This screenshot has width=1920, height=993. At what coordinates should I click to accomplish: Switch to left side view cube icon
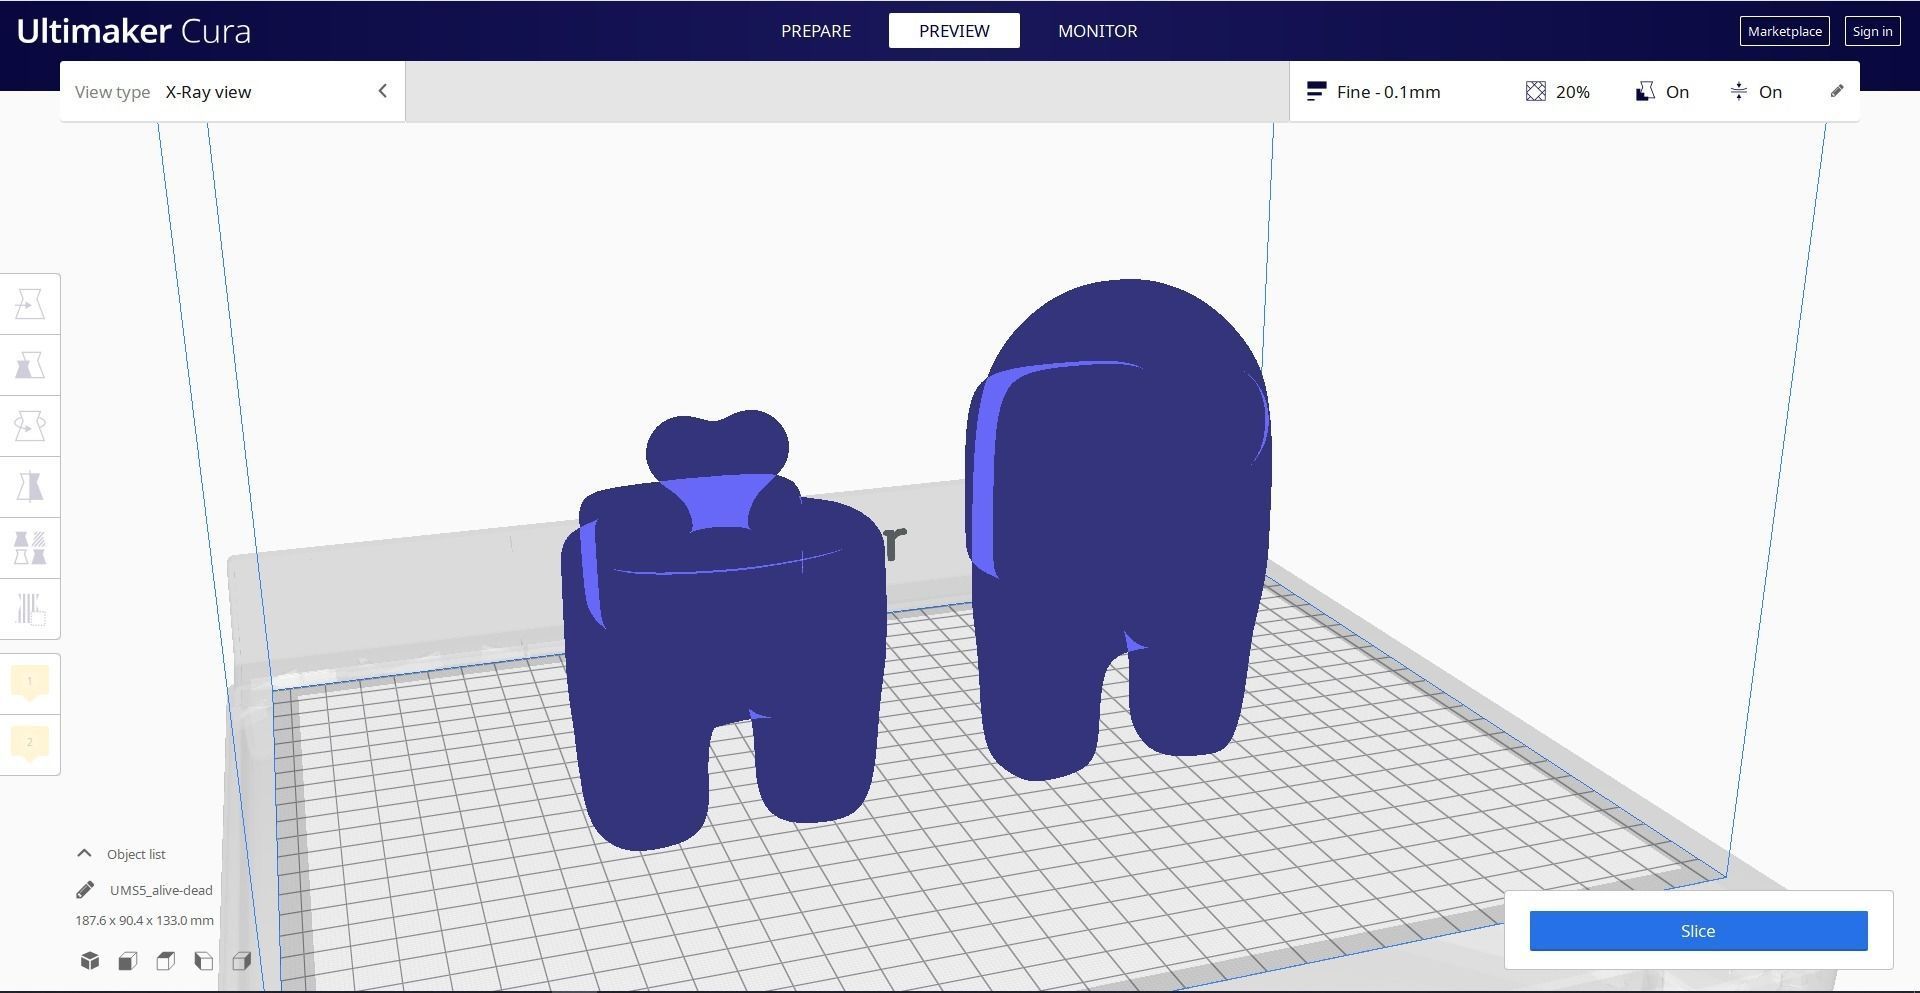[204, 961]
